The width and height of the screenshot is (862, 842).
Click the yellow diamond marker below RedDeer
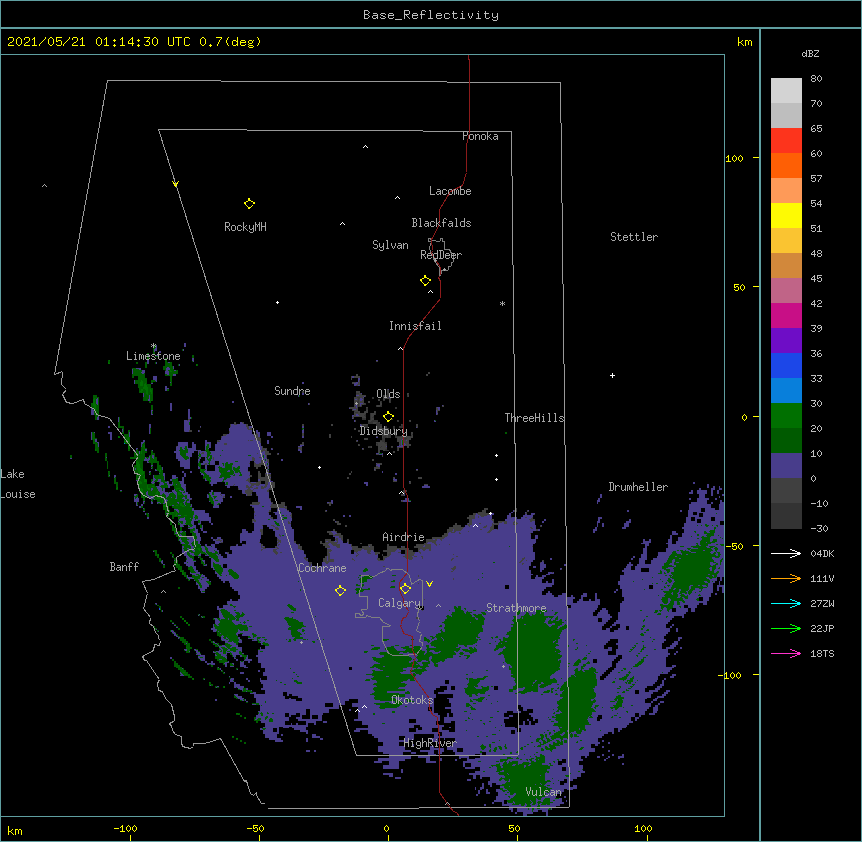[426, 281]
